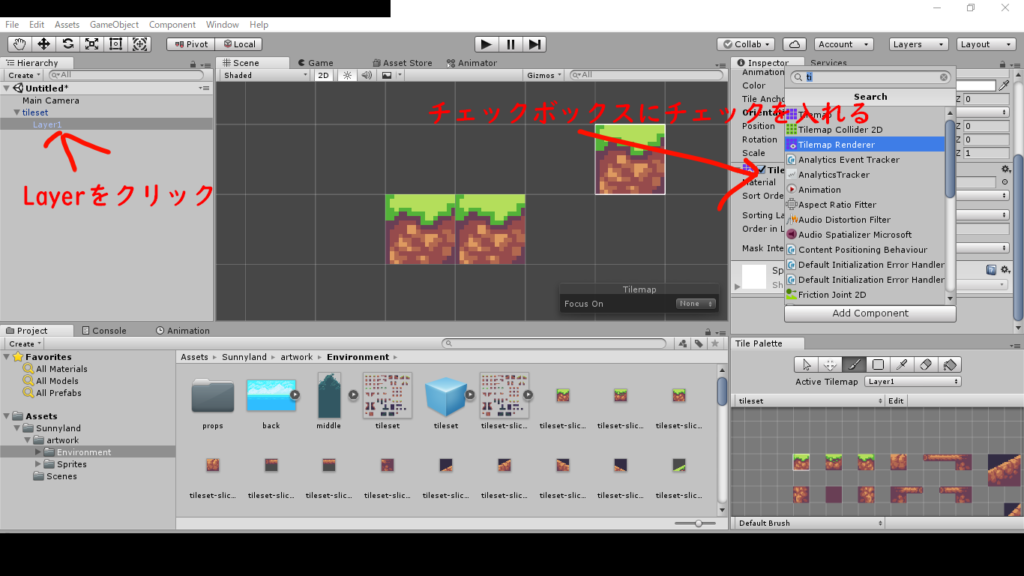Toggle scene audio speaker icon
The image size is (1024, 576).
point(366,75)
